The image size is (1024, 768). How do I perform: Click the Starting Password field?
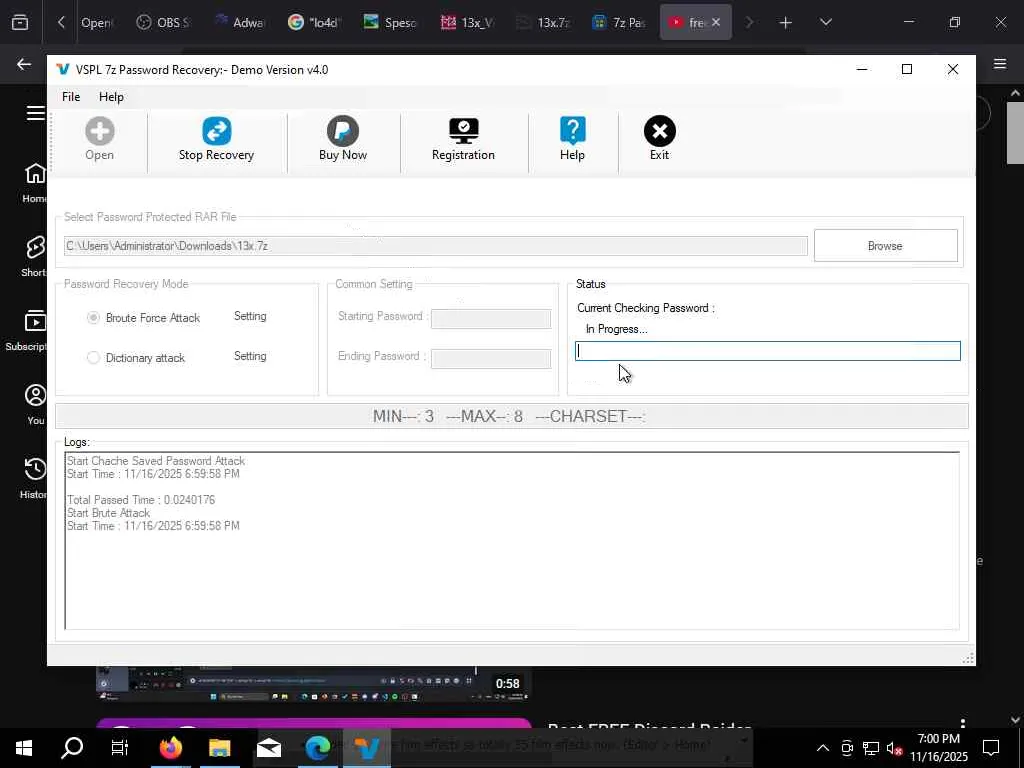click(x=491, y=319)
